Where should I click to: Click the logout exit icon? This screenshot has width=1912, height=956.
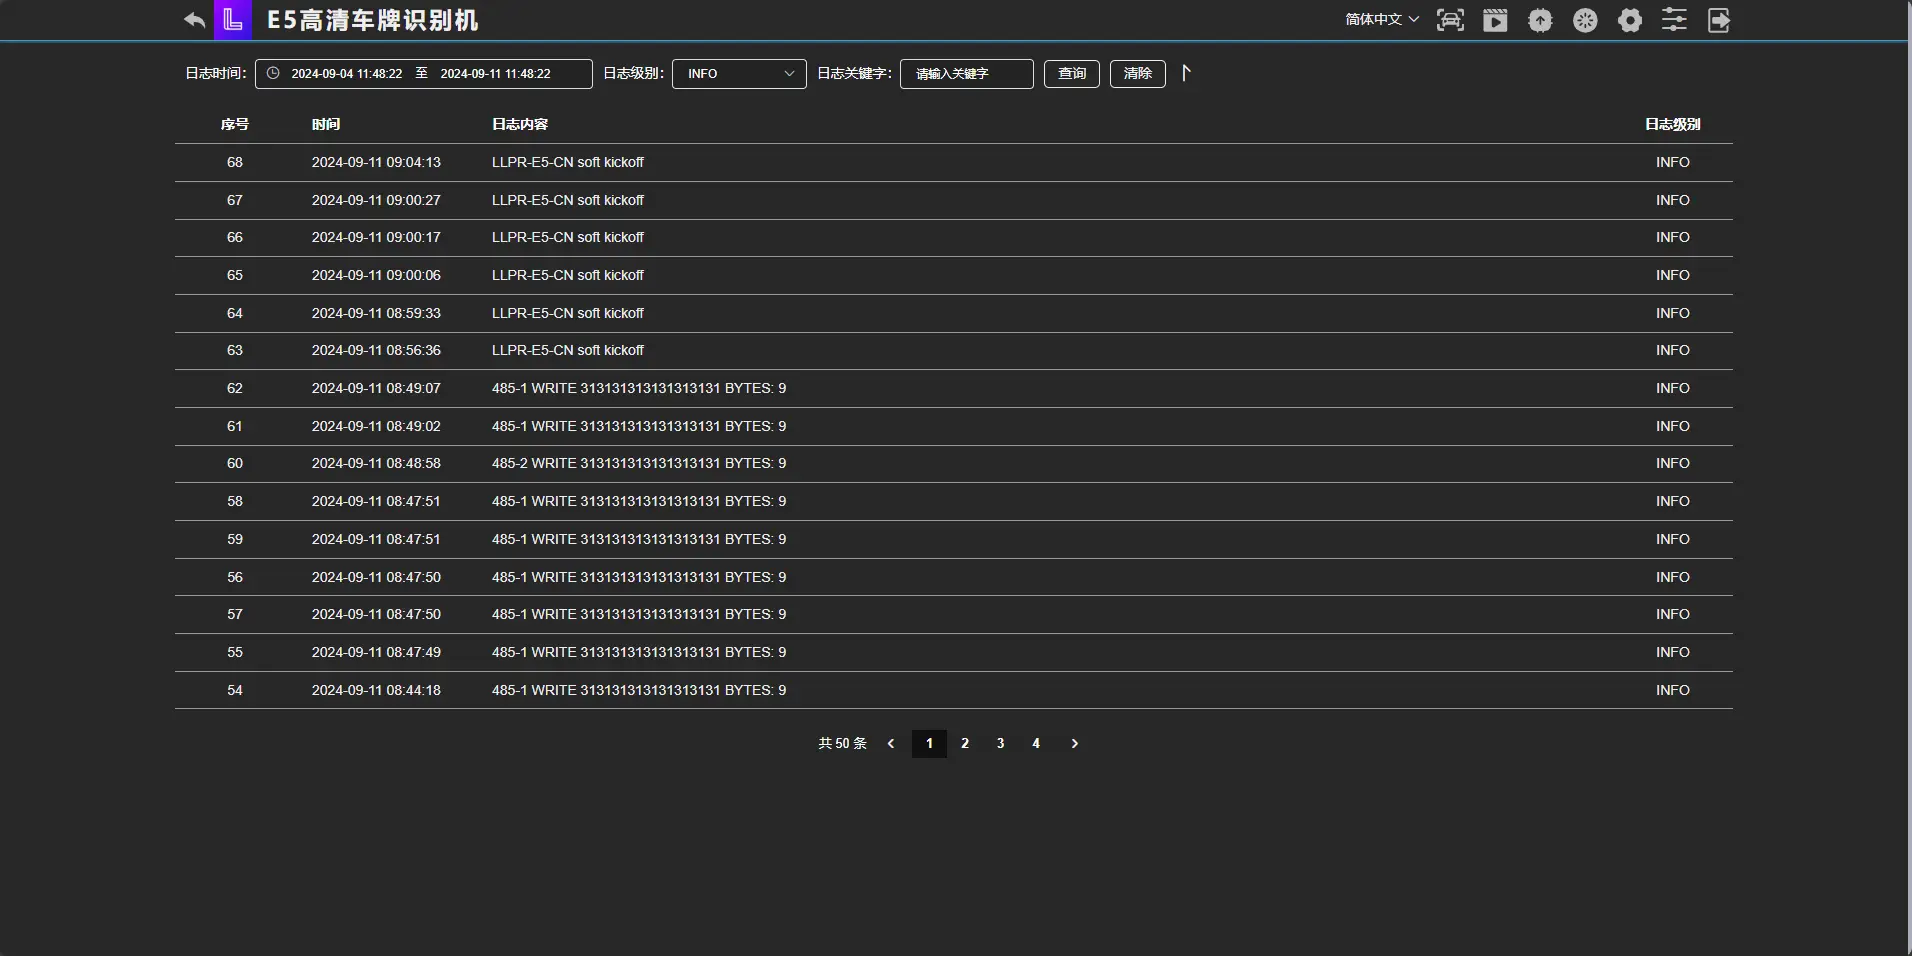[x=1719, y=20]
